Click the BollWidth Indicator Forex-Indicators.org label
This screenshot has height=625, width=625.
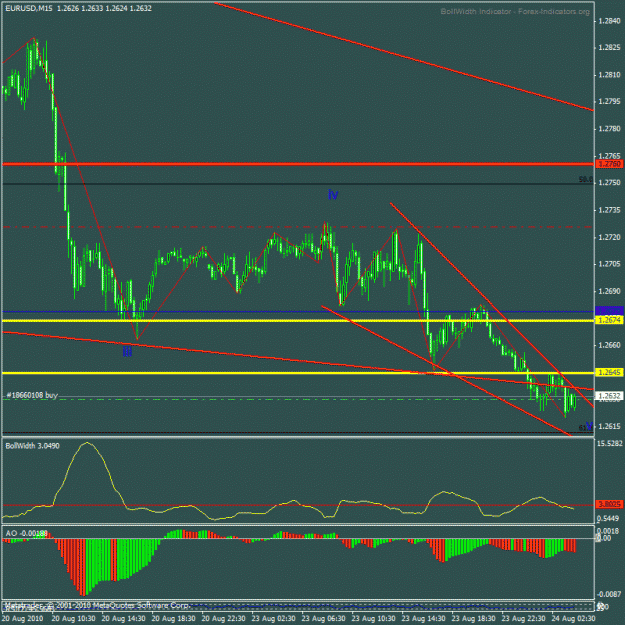[x=515, y=12]
